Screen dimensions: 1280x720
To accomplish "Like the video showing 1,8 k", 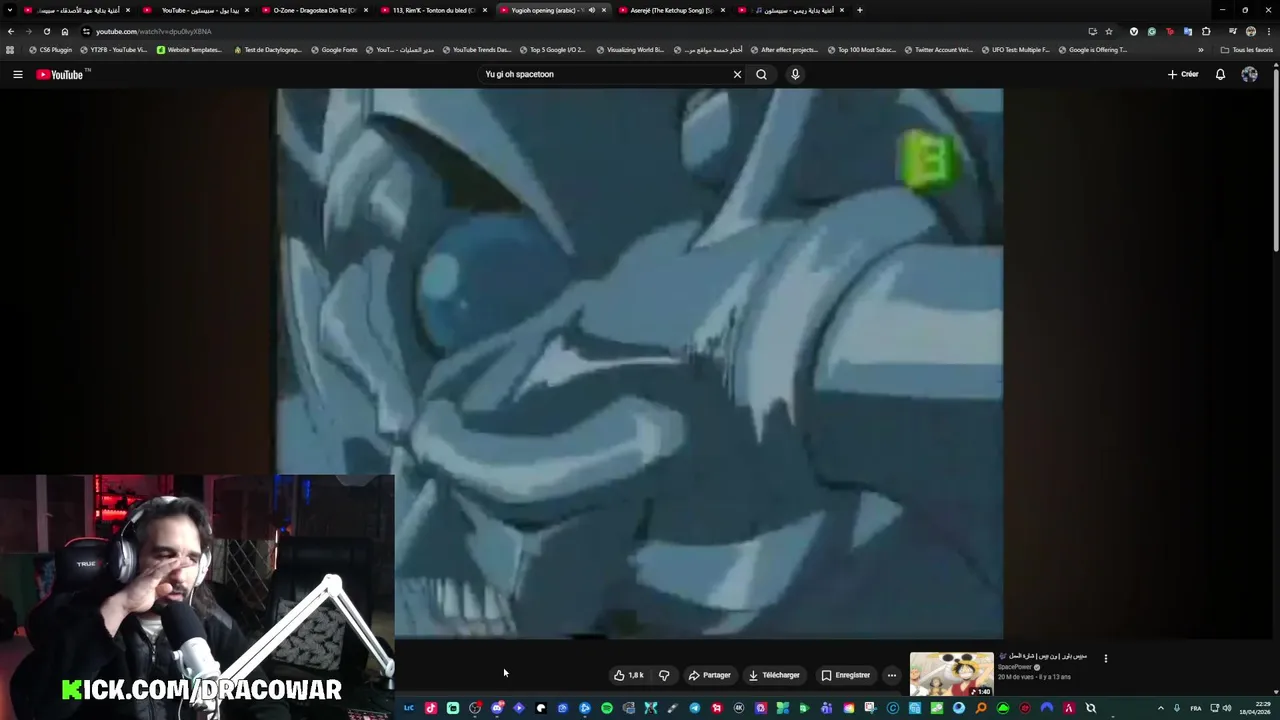I will click(628, 675).
